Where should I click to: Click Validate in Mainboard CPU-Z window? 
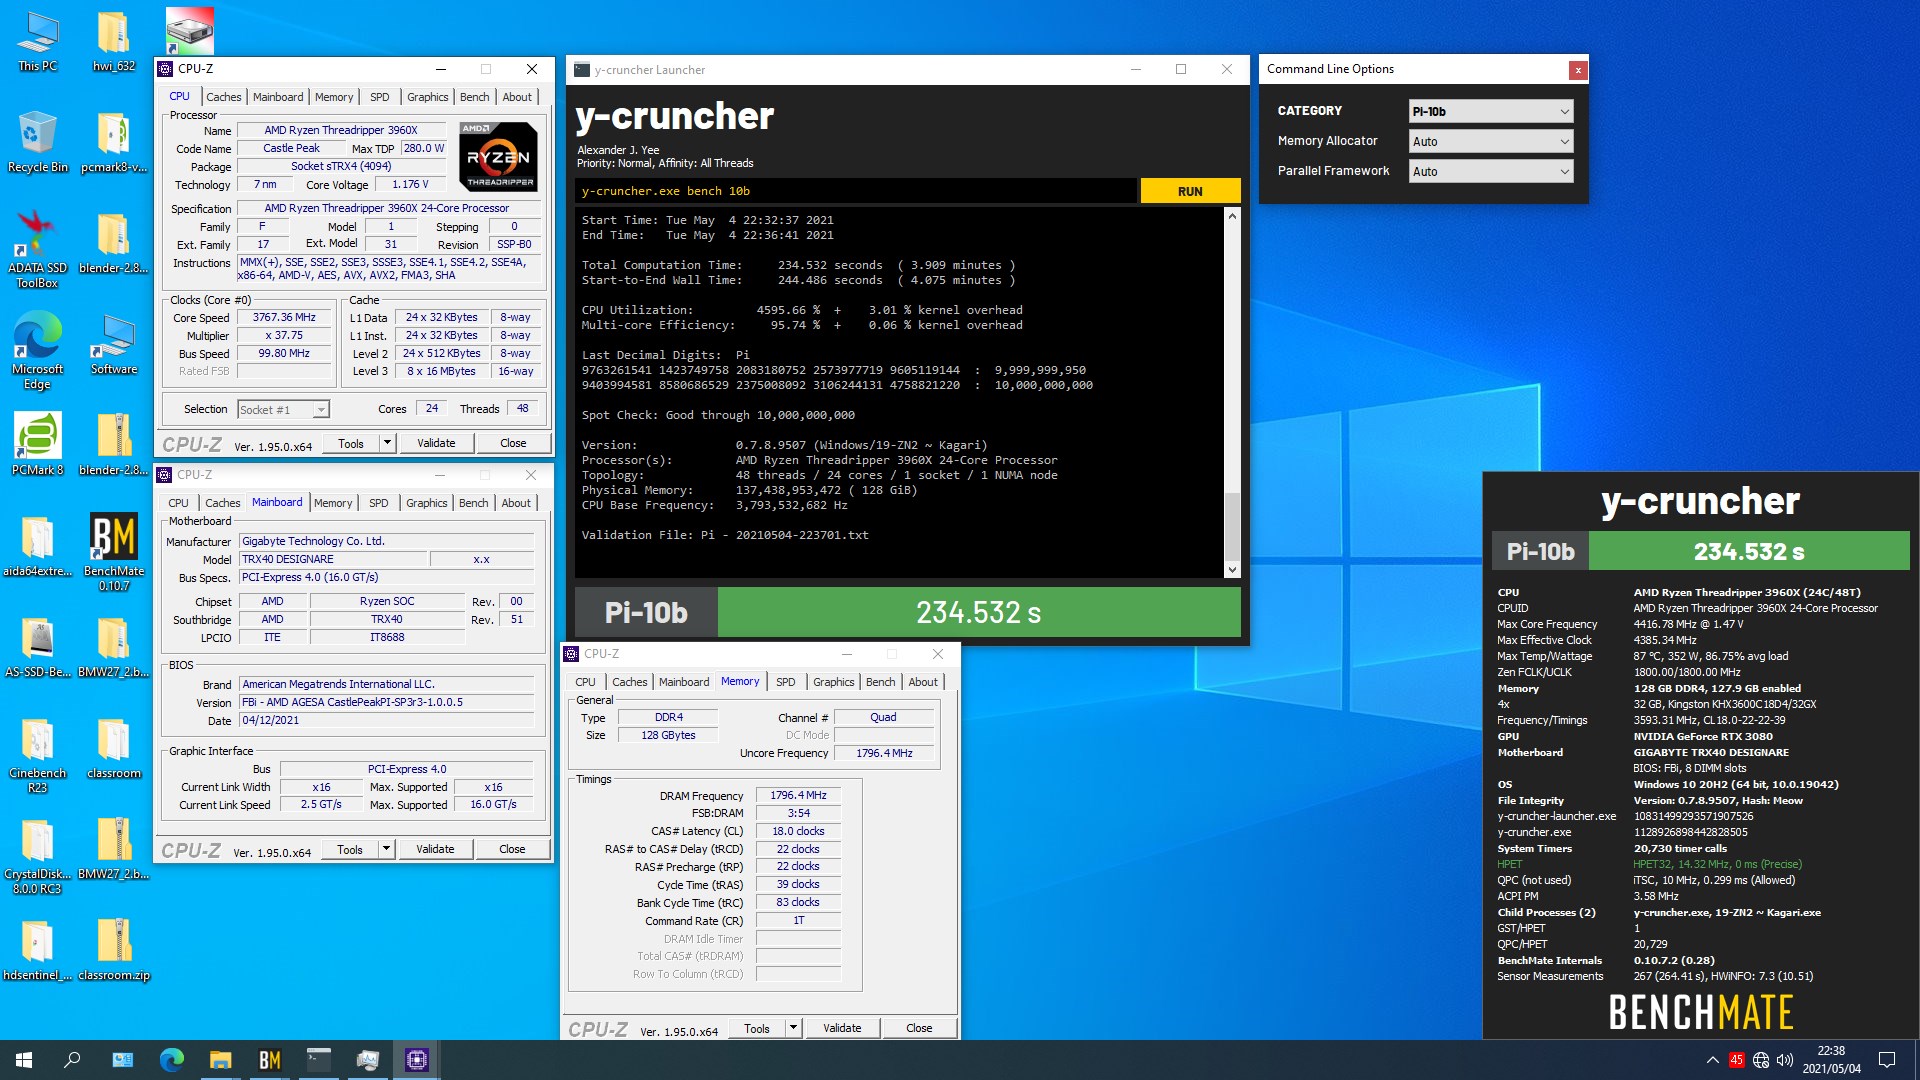[435, 849]
